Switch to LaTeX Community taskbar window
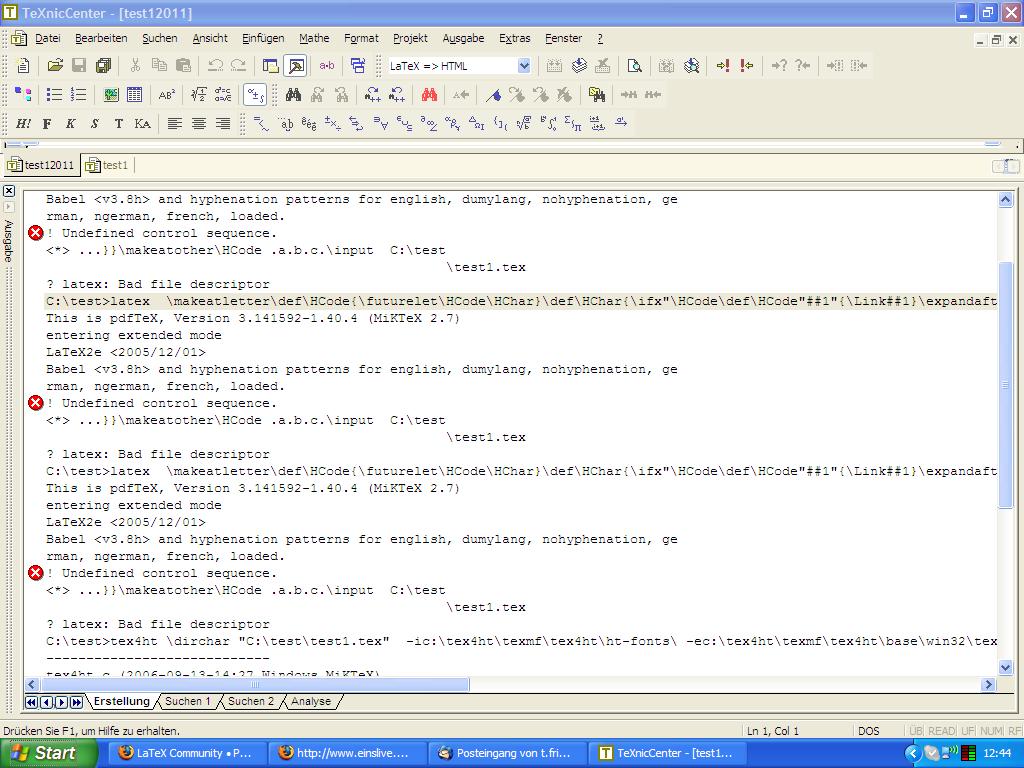 (185, 753)
